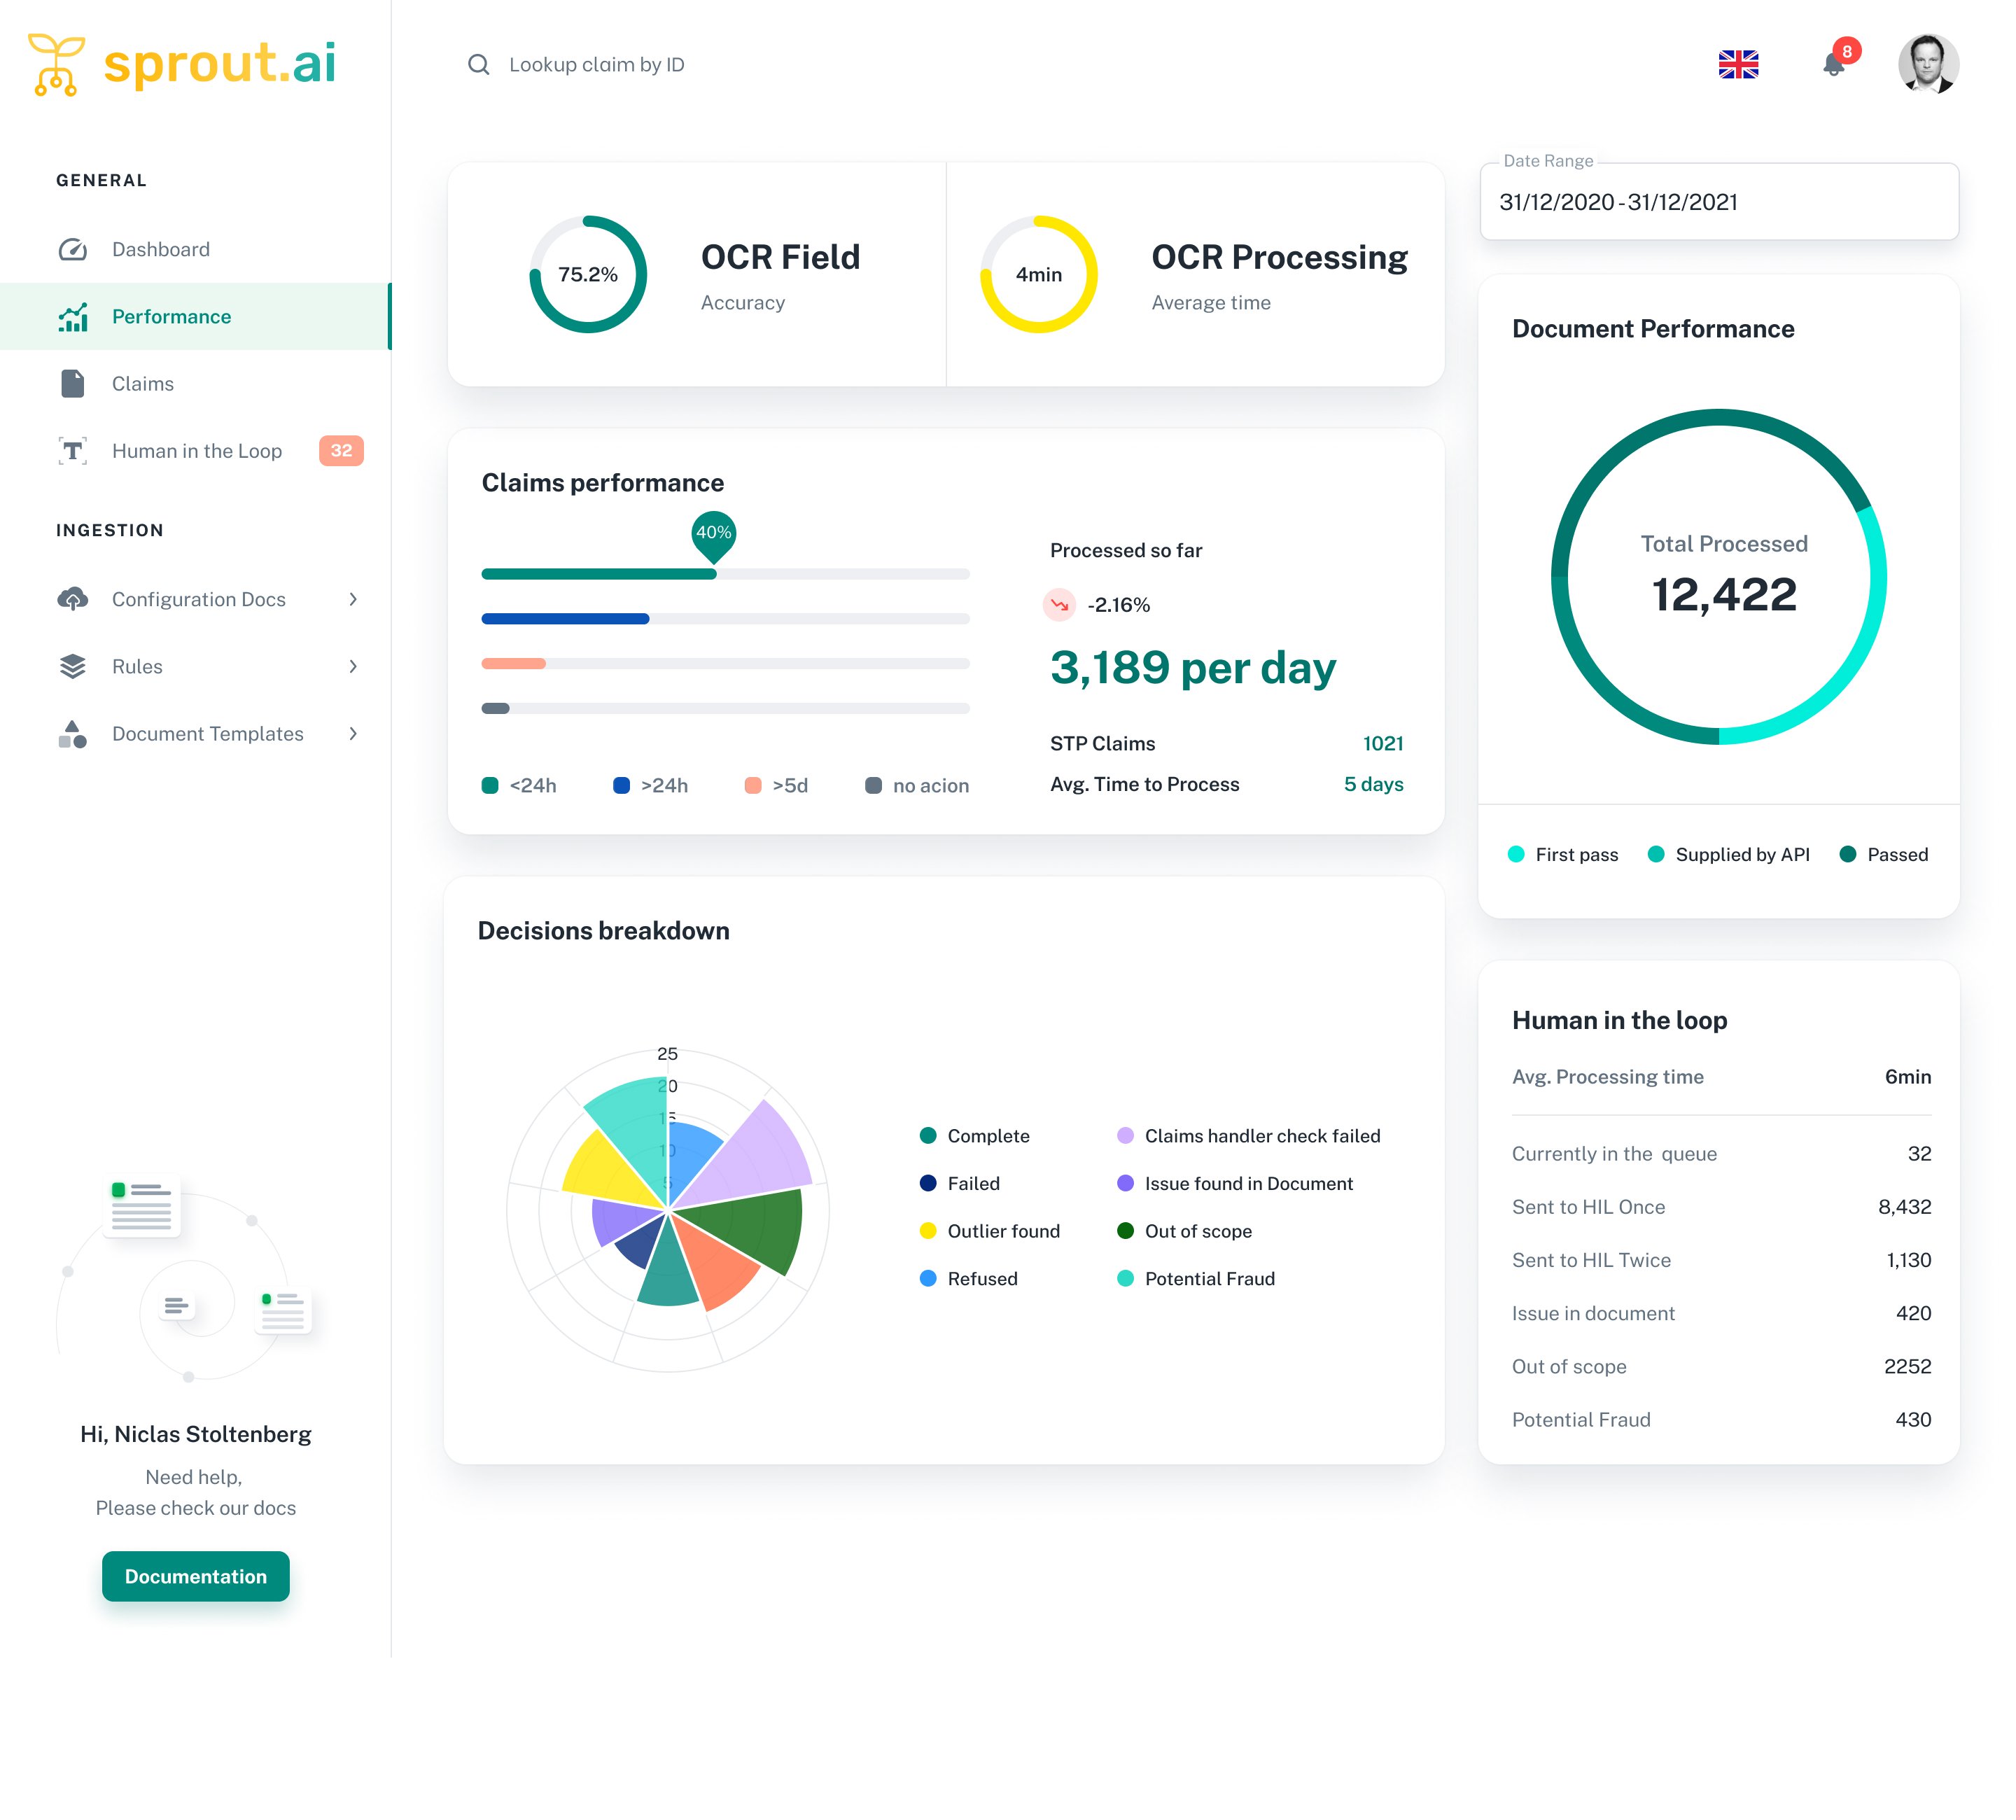Click the Claims document icon
The height and width of the screenshot is (1820, 2016).
coord(73,383)
